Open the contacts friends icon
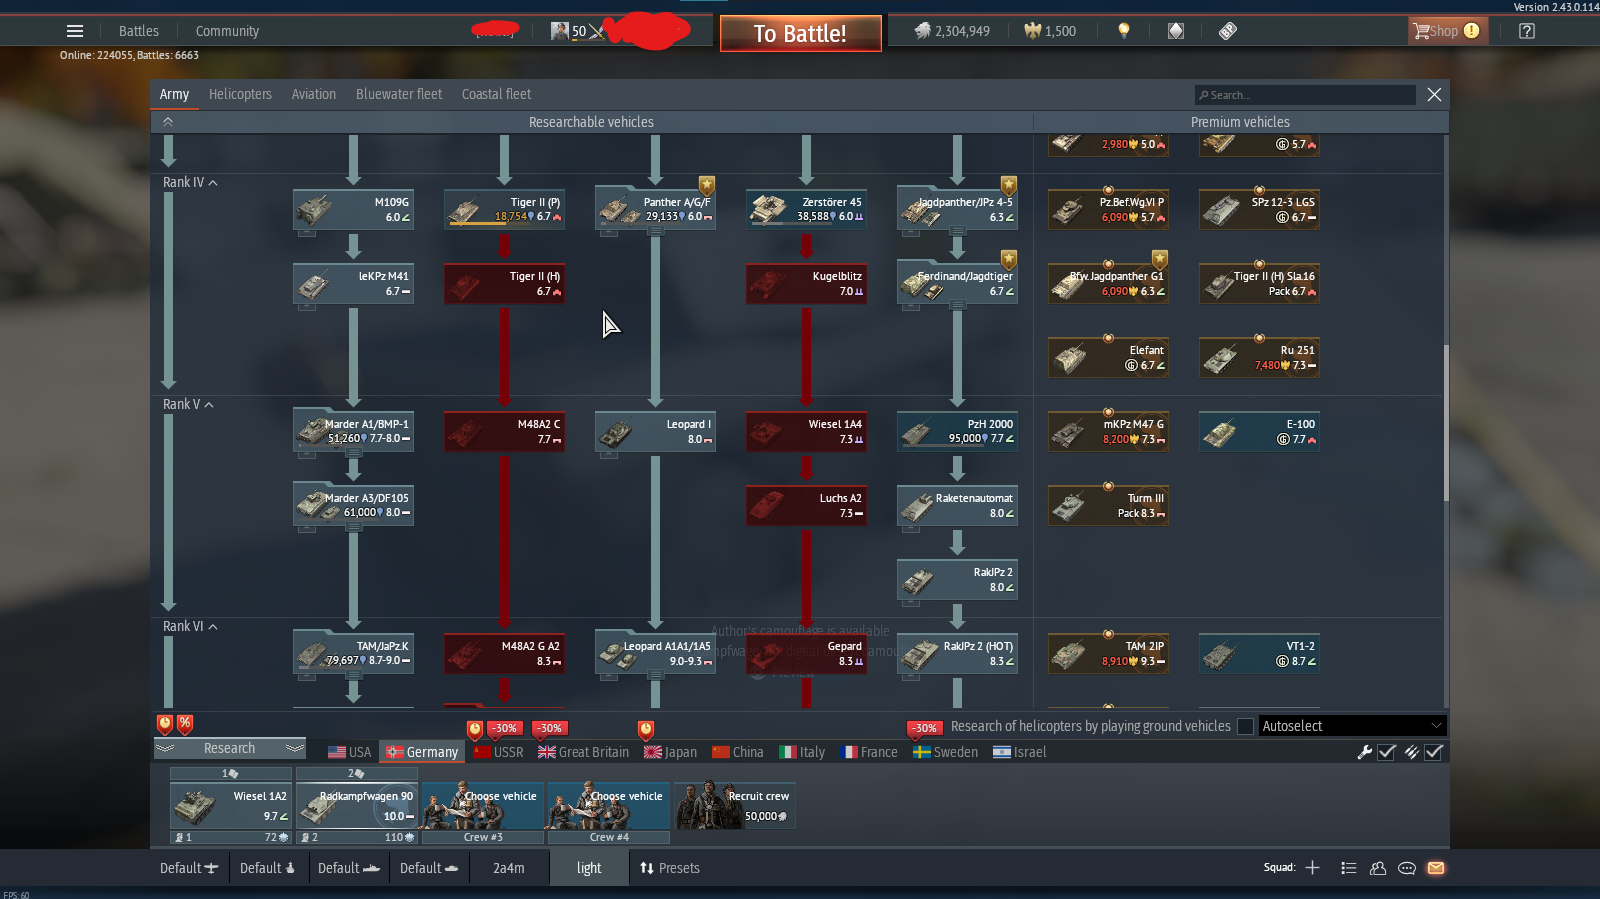The height and width of the screenshot is (899, 1600). (1378, 868)
